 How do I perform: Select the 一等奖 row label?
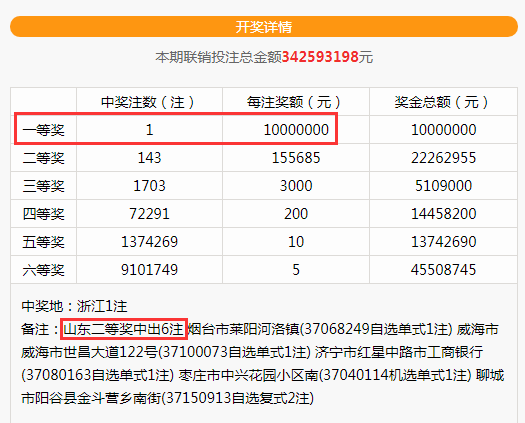pos(44,130)
